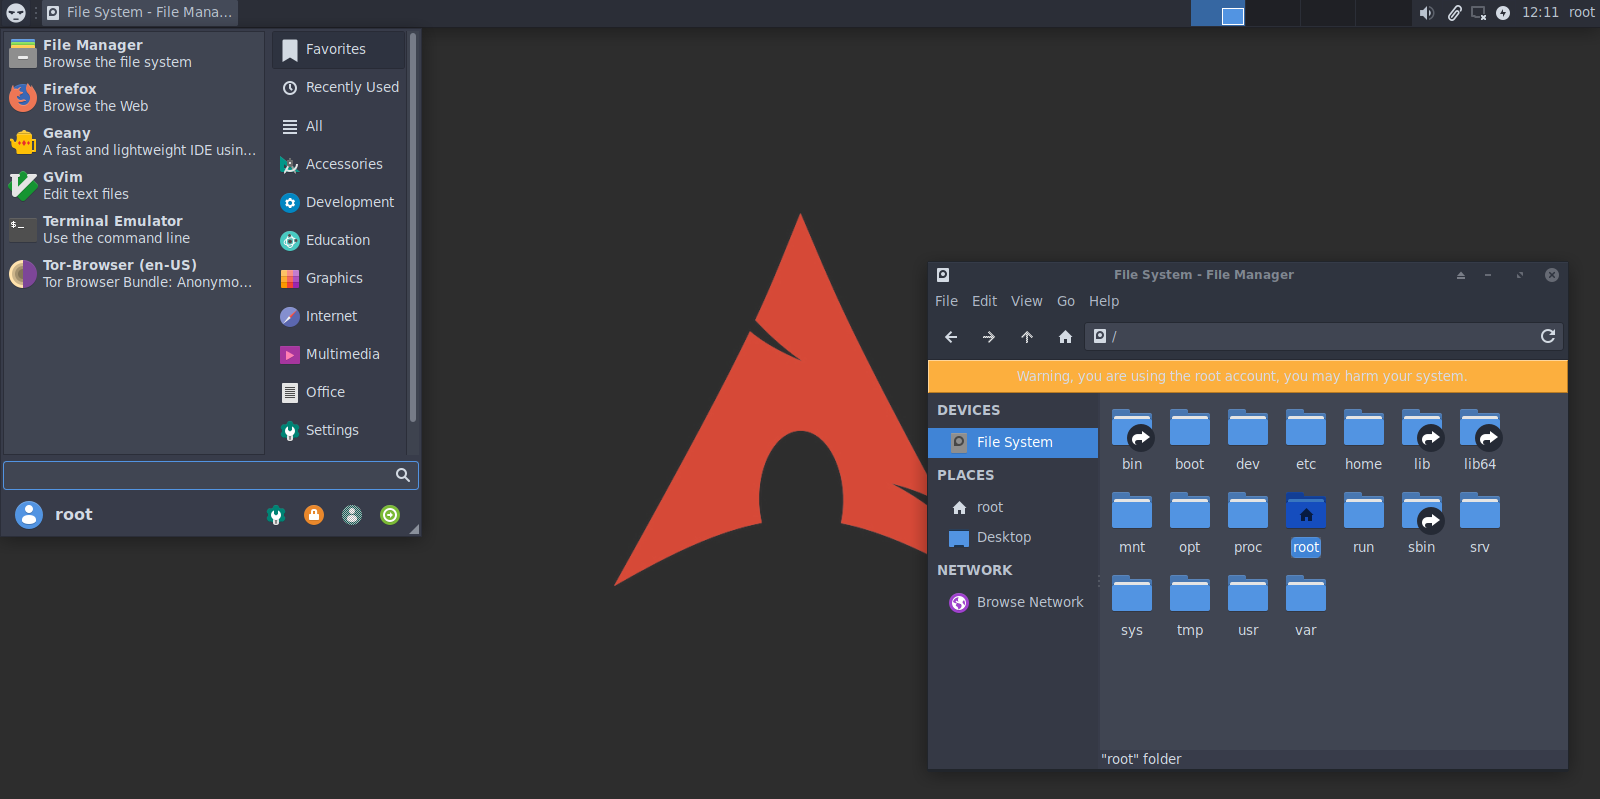Screen dimensions: 1600x799
Task: Go to parent folder arrow
Action: point(1027,337)
